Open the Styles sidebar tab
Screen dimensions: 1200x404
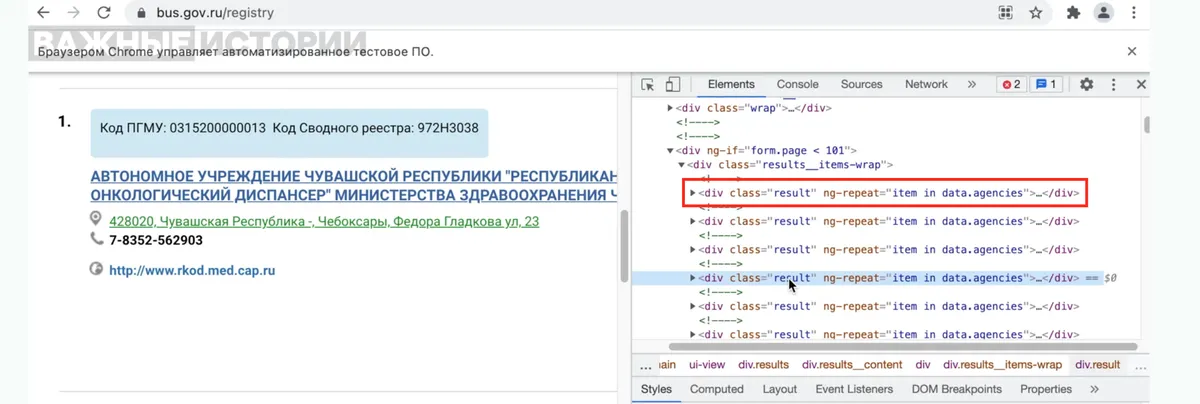(x=657, y=389)
